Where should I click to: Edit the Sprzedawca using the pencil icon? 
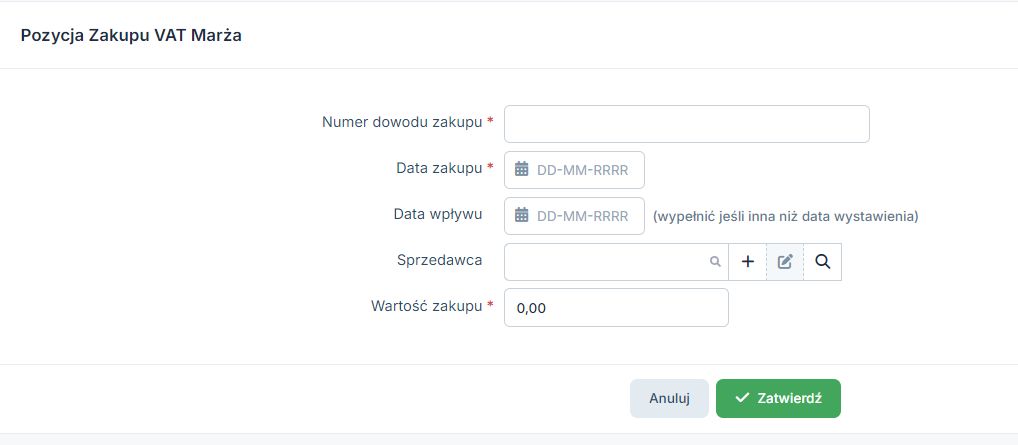pos(785,262)
